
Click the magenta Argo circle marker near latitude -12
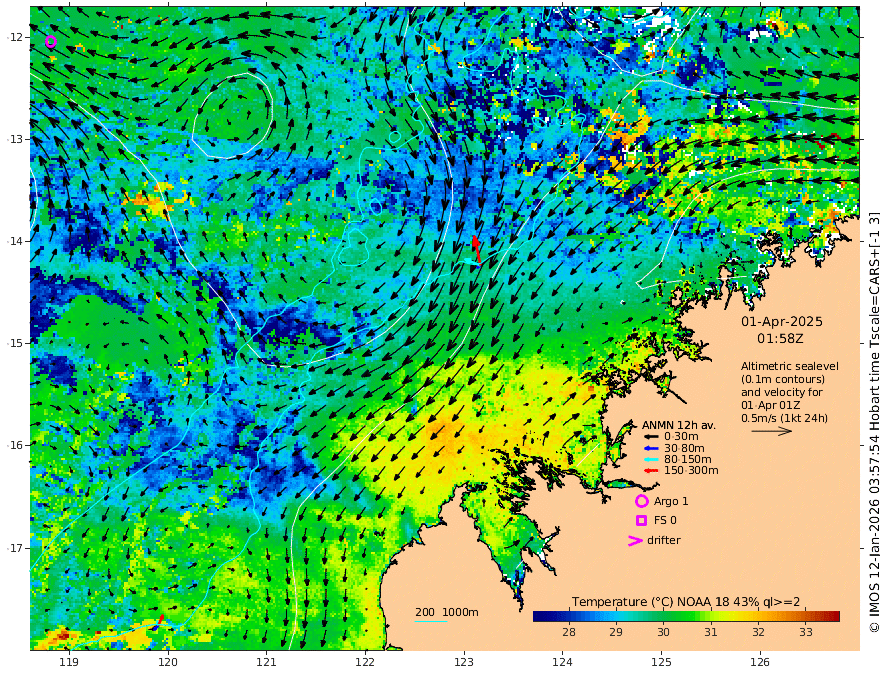(x=51, y=42)
